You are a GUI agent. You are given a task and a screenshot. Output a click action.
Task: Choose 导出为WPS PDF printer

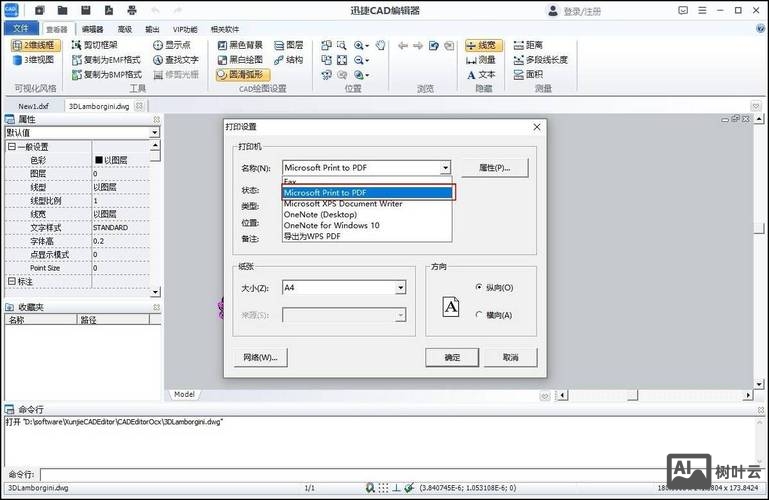pyautogui.click(x=367, y=236)
